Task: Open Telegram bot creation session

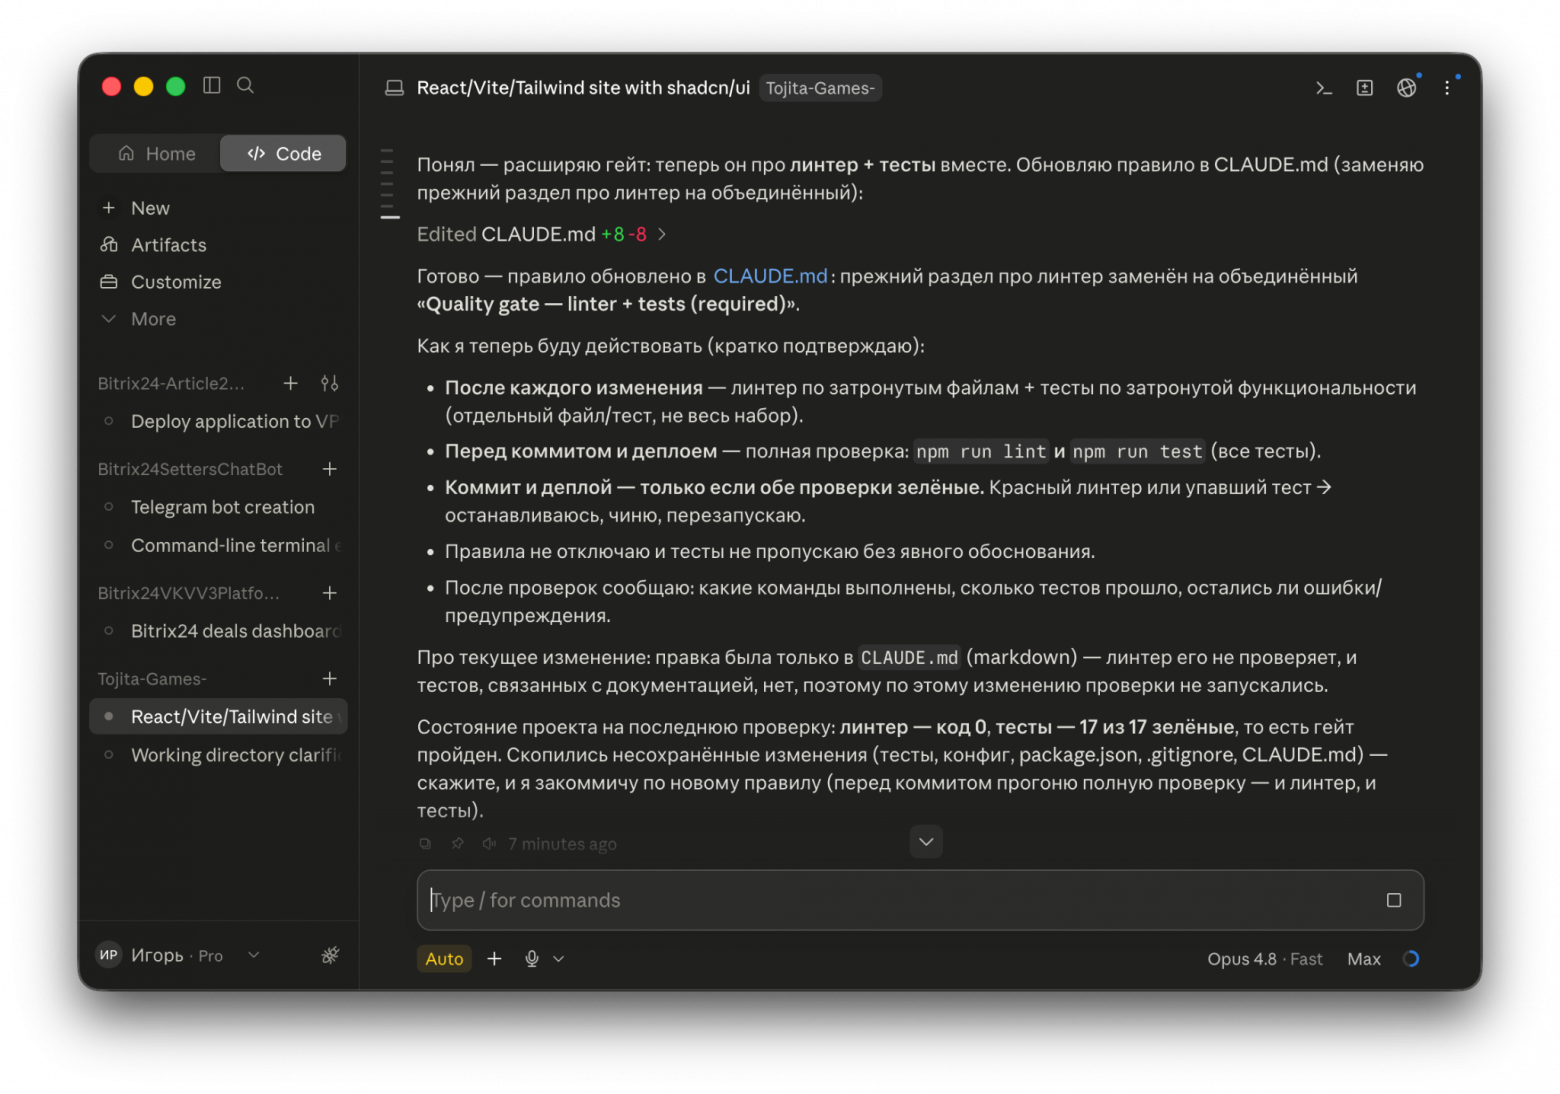Action: tap(220, 507)
